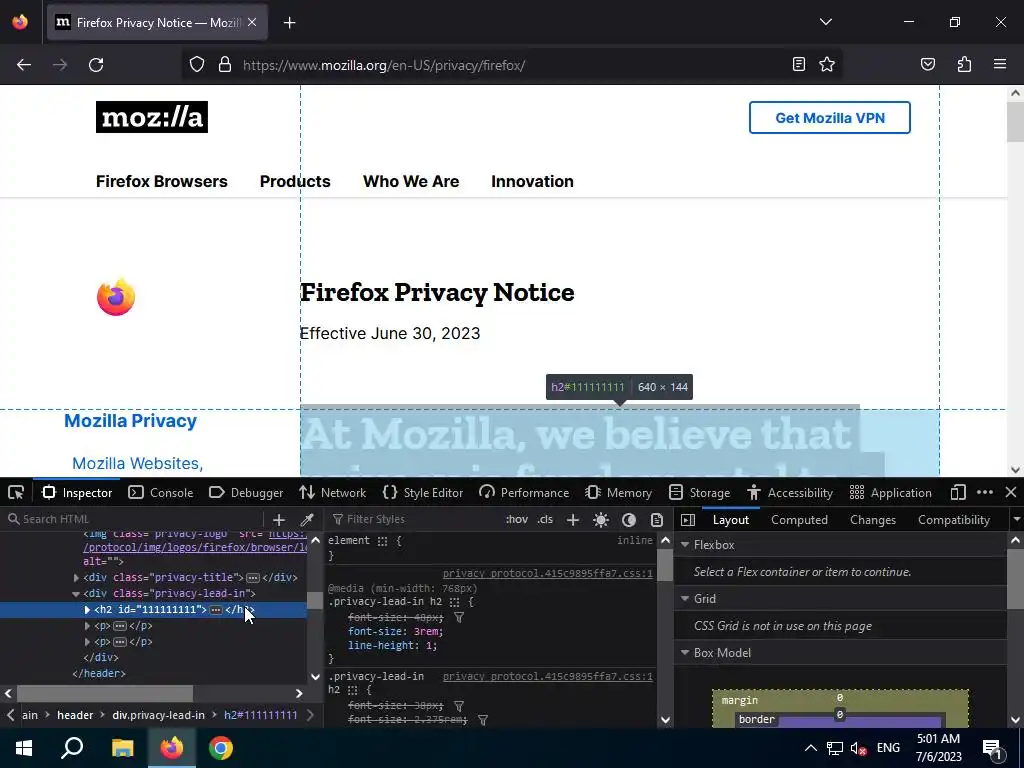Viewport: 1024px width, 768px height.
Task: Expand the h2 id="111111111" node
Action: click(87, 609)
